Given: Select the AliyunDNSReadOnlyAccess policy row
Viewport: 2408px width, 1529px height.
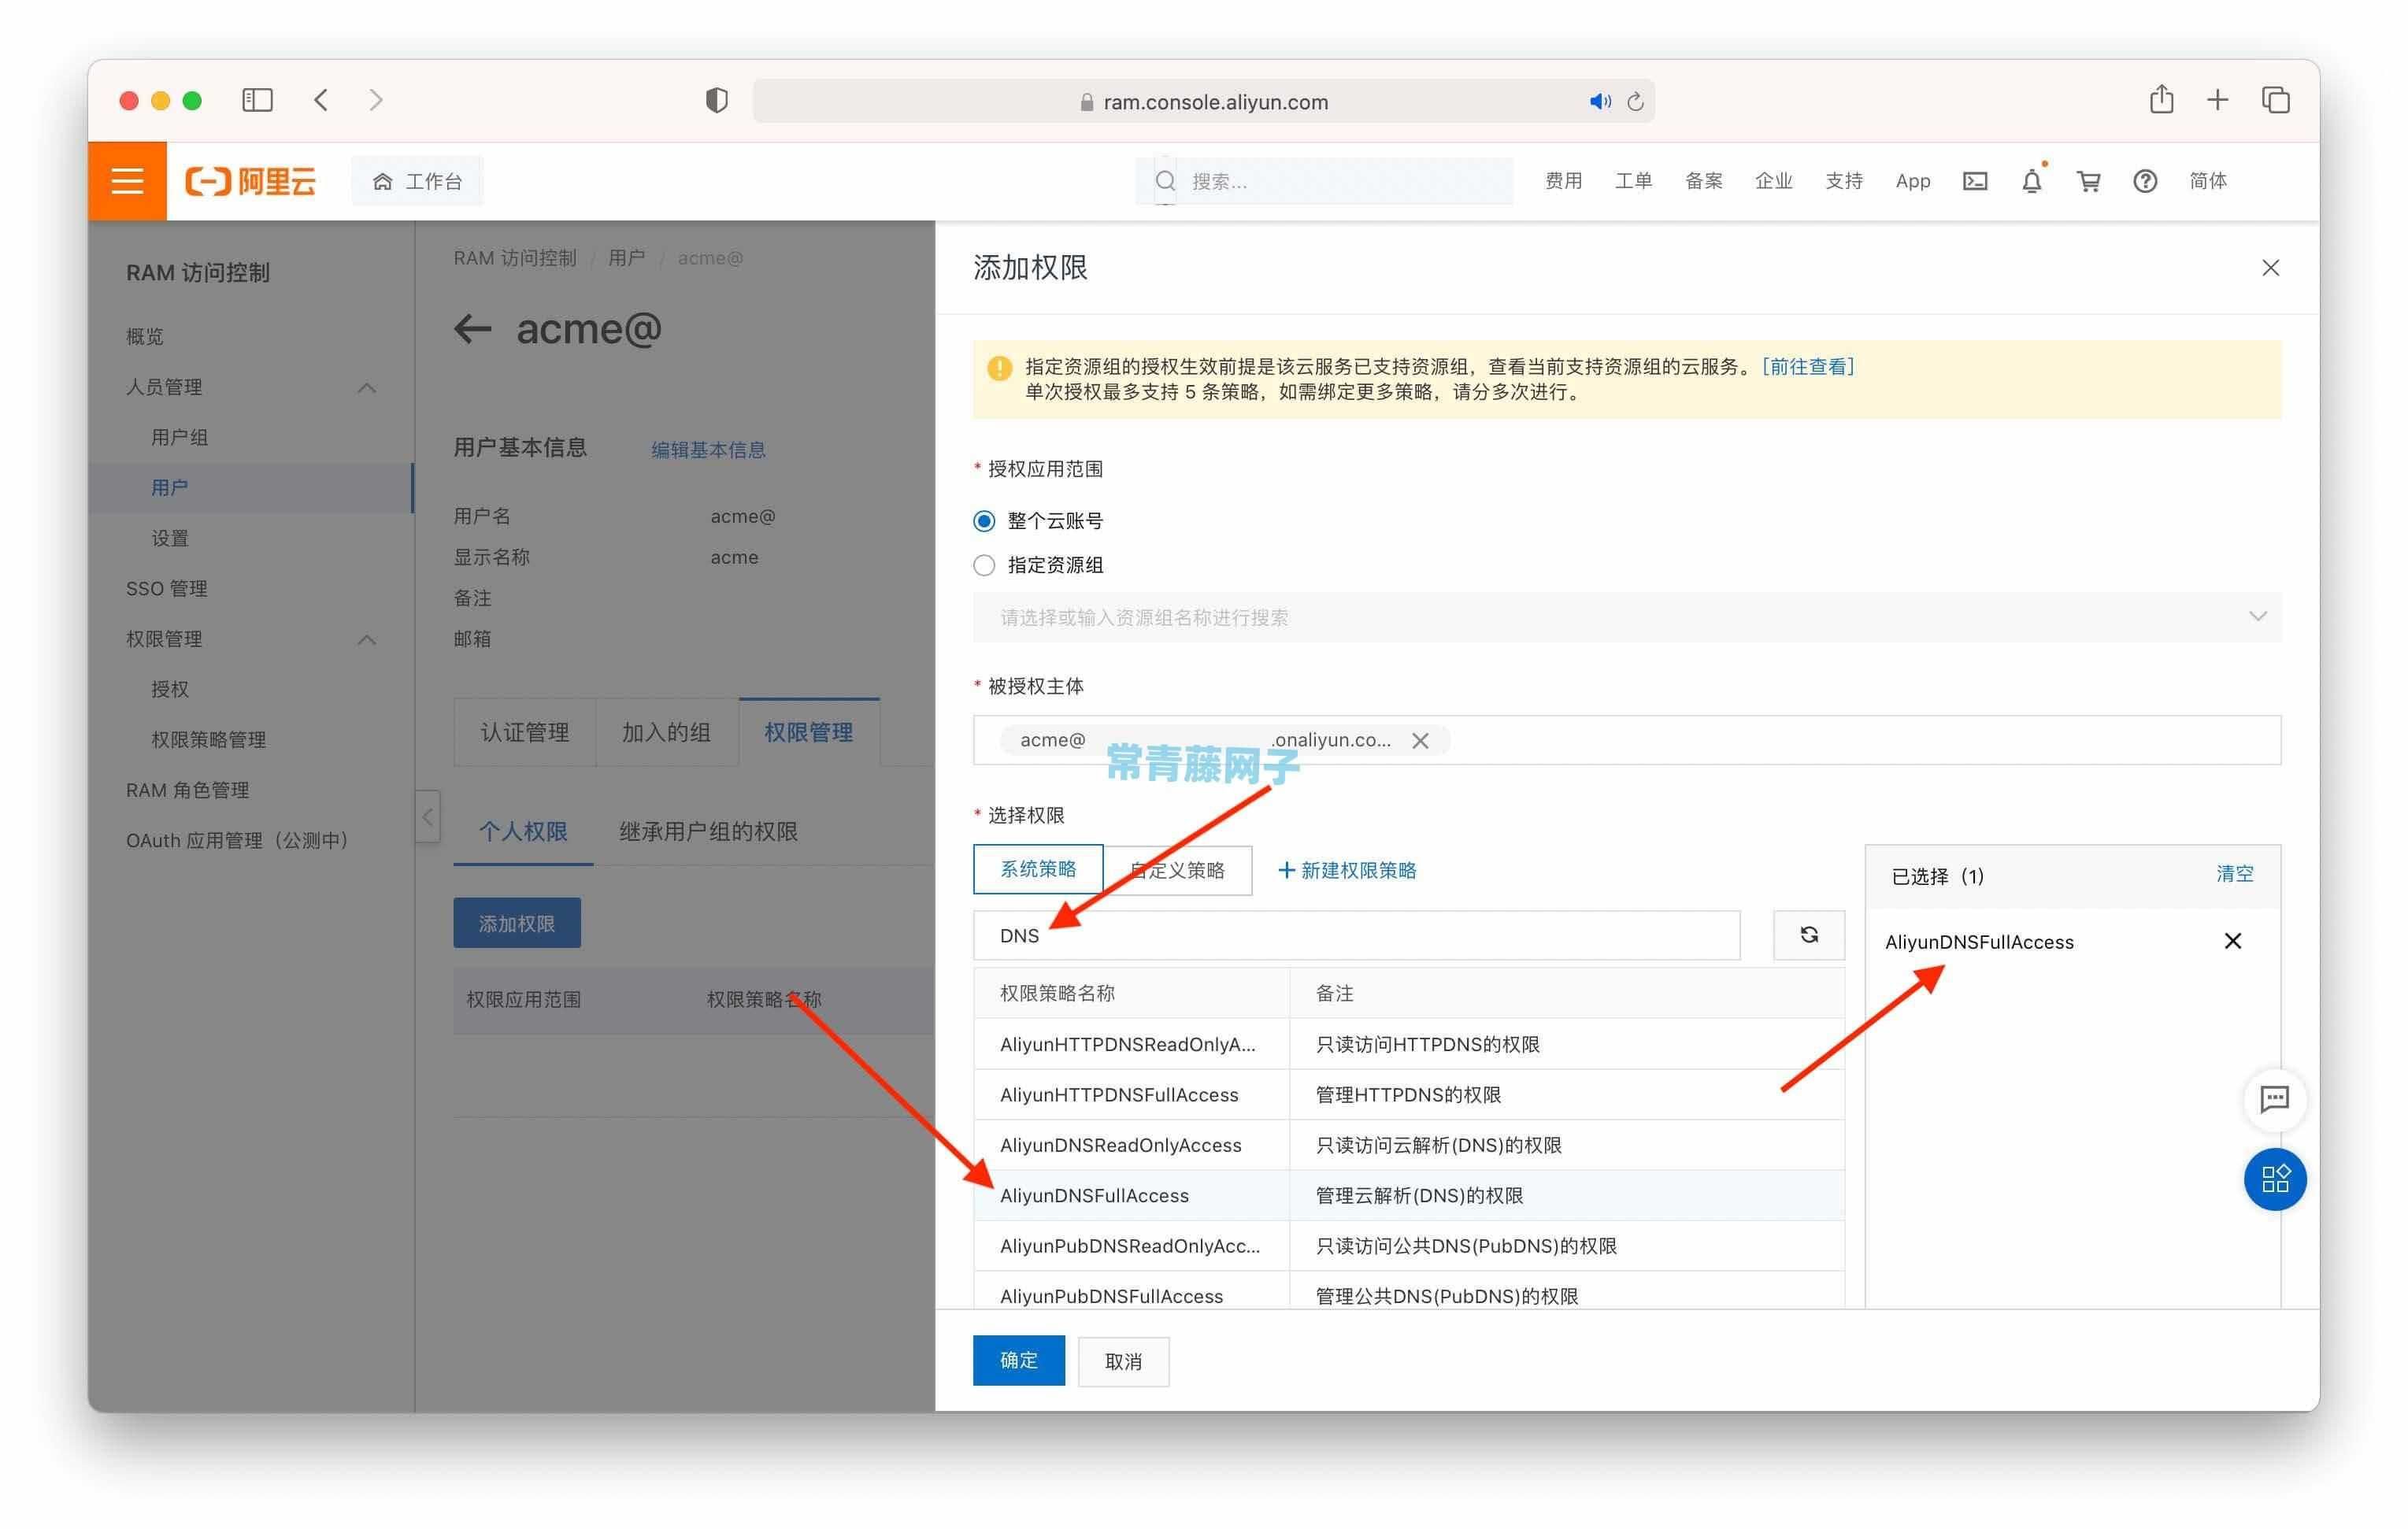Looking at the screenshot, I should click(1408, 1145).
